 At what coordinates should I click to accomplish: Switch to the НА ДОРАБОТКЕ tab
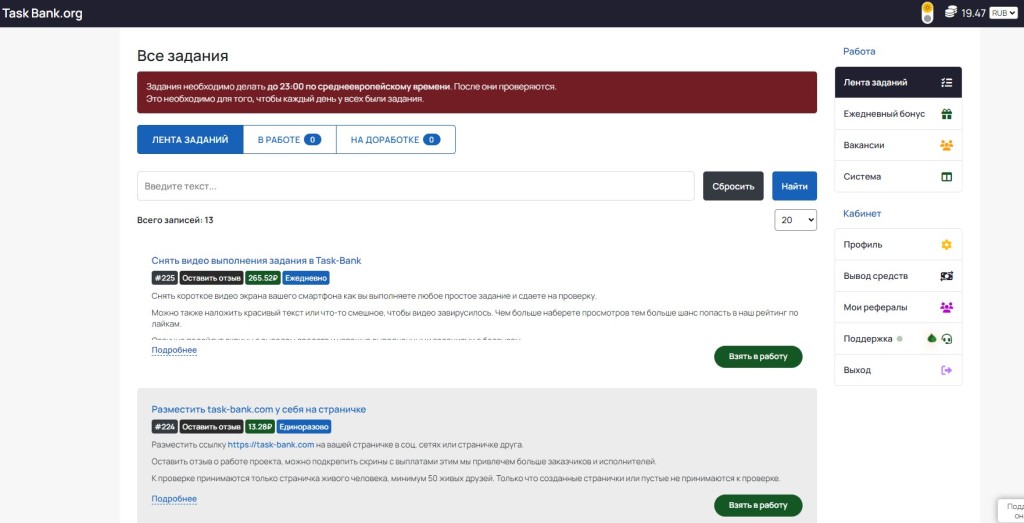(396, 140)
